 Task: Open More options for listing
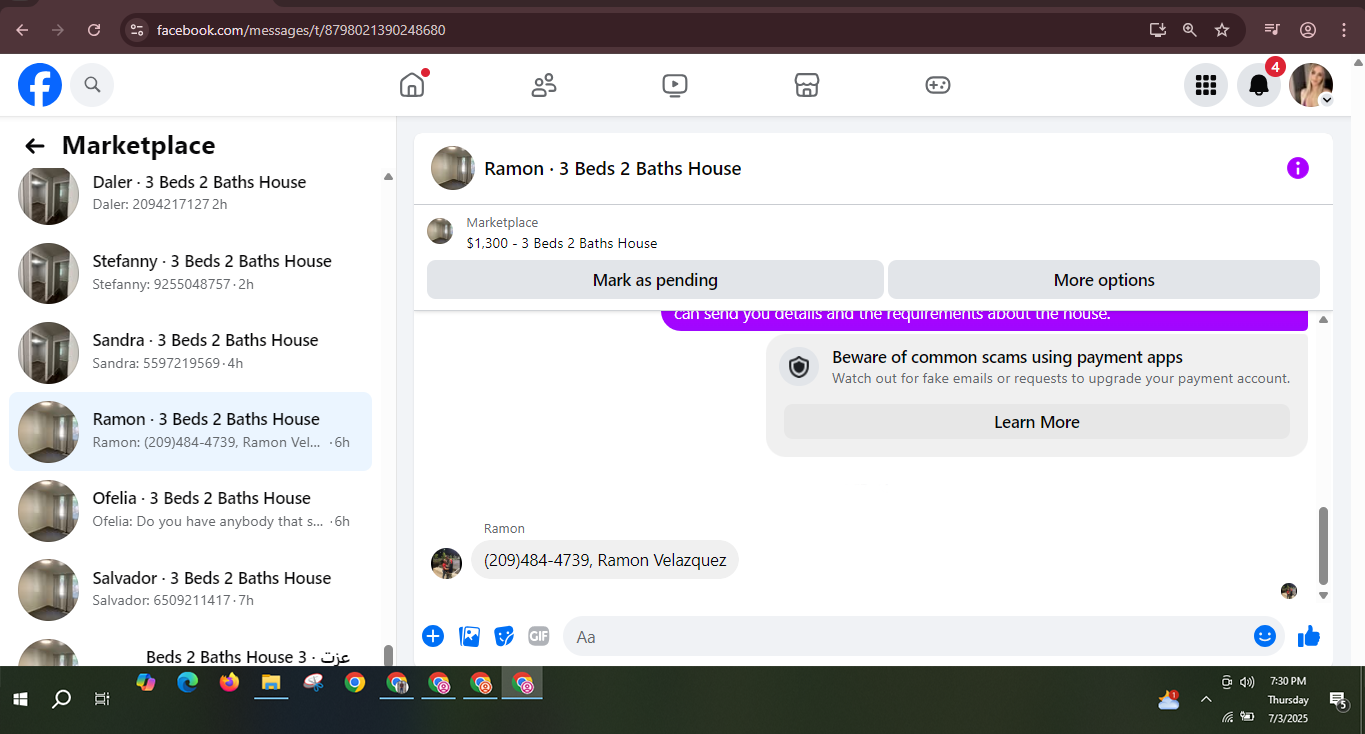point(1104,280)
